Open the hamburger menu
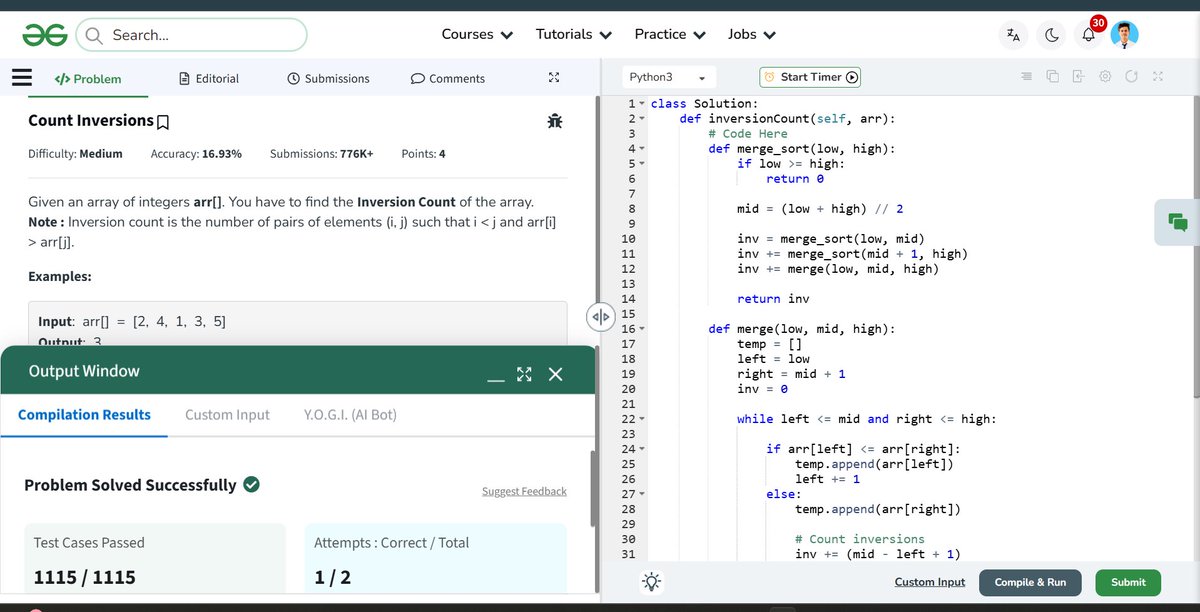 22,77
